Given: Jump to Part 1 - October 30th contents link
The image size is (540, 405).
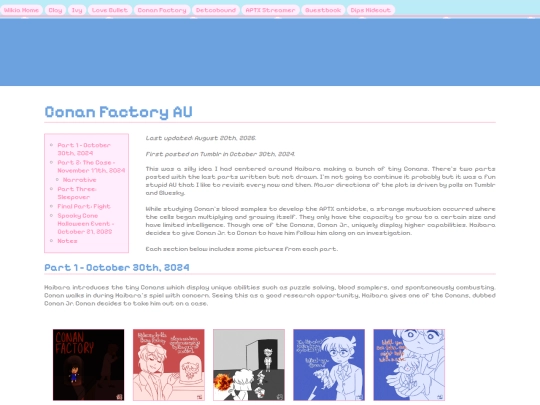Looking at the screenshot, I should click(x=84, y=149).
